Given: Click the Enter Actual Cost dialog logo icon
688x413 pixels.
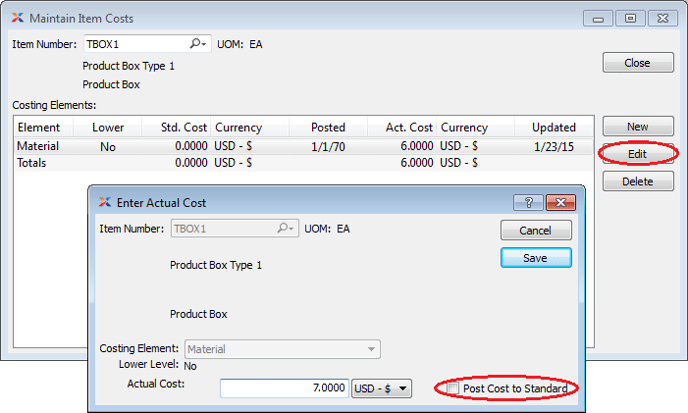Looking at the screenshot, I should coord(103,202).
